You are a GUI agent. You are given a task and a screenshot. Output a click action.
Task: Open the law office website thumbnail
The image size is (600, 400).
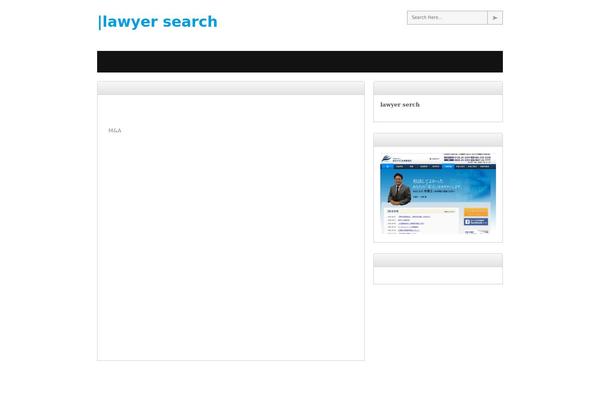click(438, 193)
